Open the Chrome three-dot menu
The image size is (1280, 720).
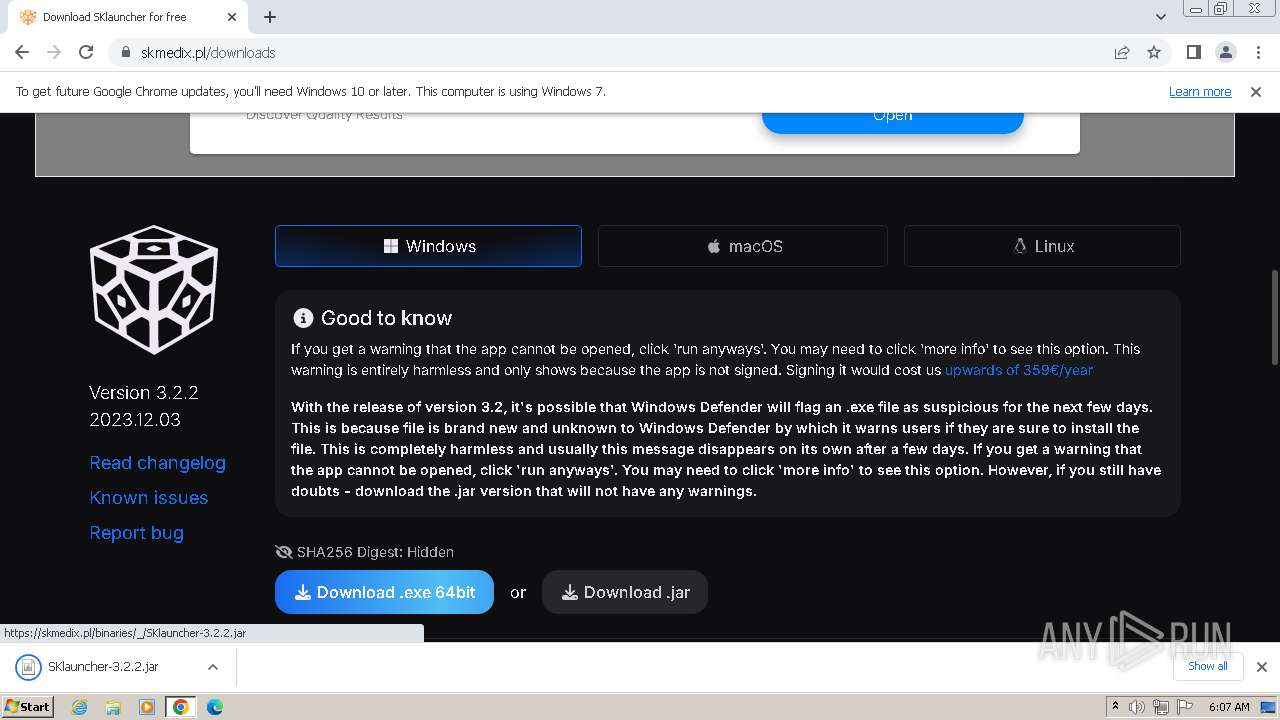[1258, 52]
